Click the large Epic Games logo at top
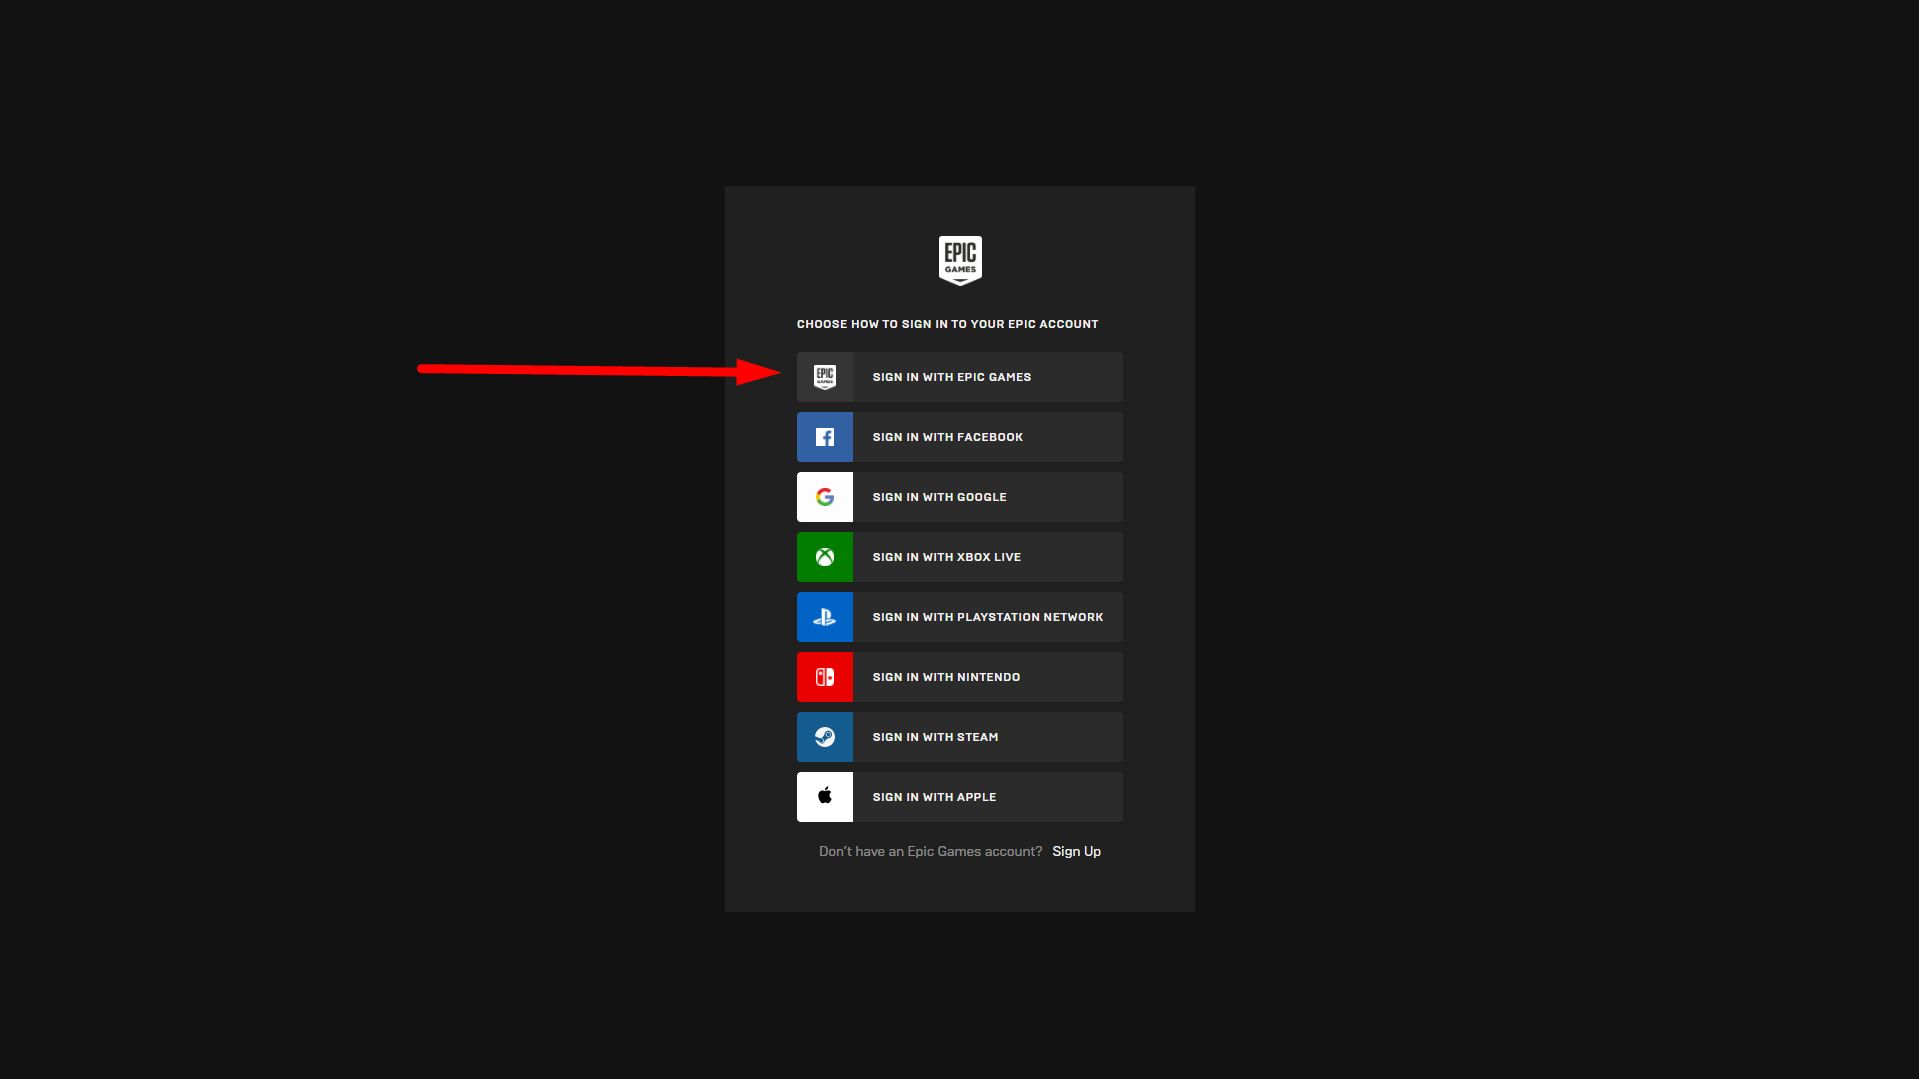The width and height of the screenshot is (1919, 1079). coord(960,260)
